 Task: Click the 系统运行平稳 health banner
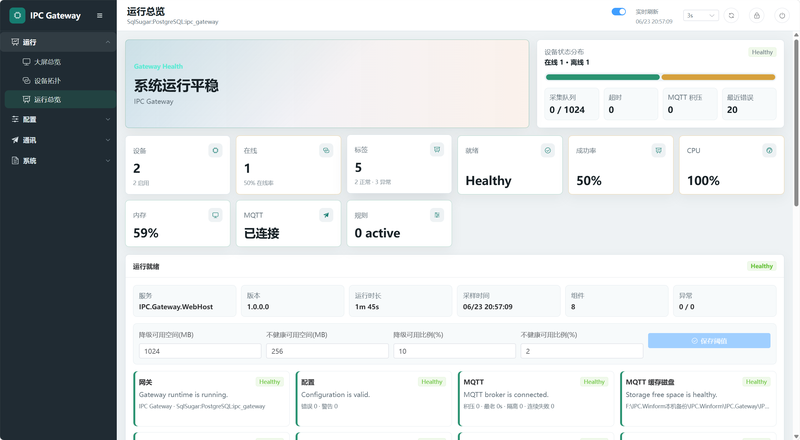[327, 84]
